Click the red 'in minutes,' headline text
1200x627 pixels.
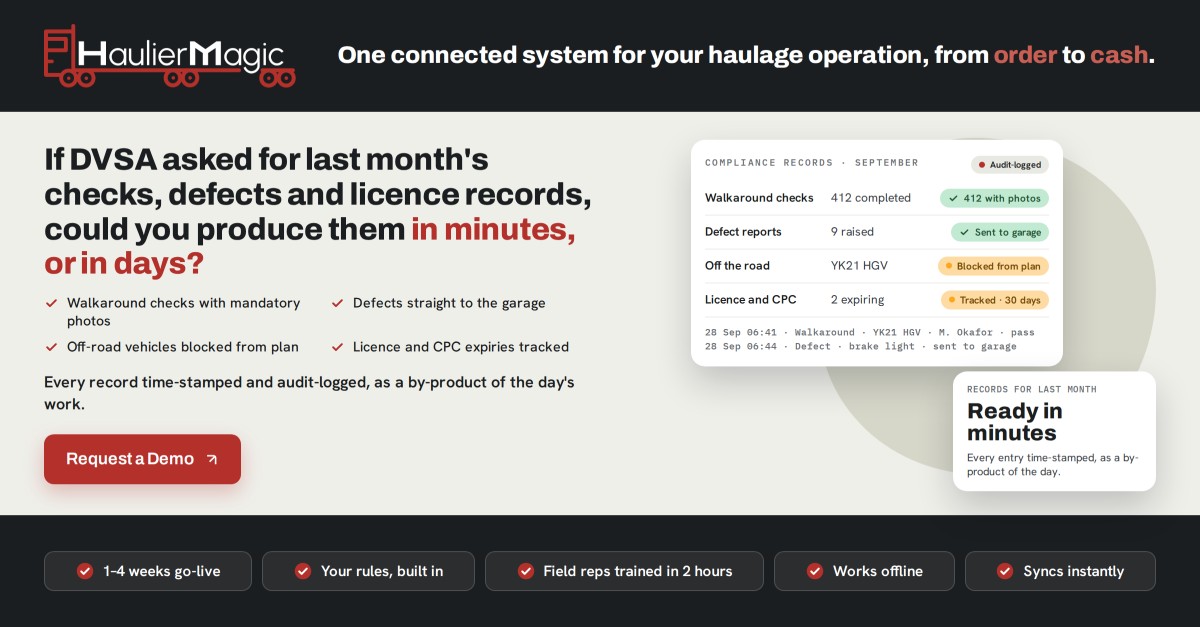click(493, 229)
